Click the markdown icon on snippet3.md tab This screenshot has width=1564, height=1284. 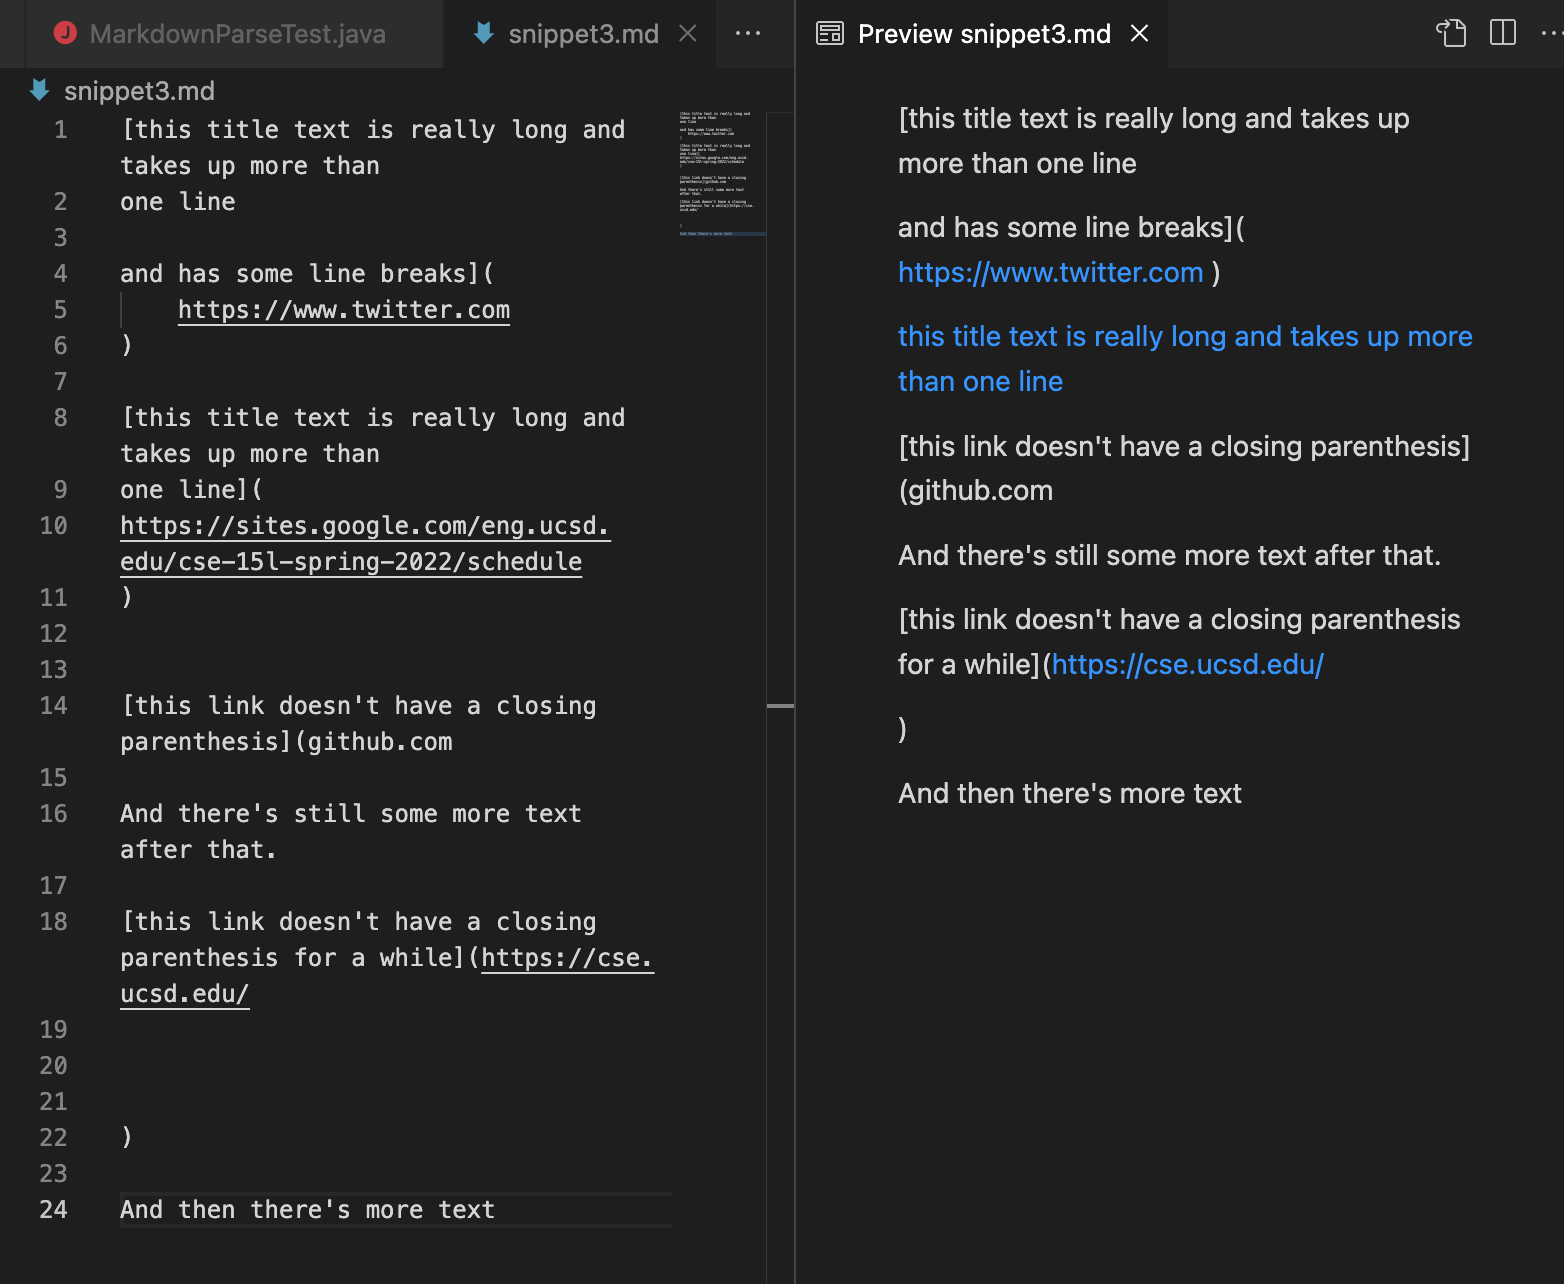point(484,33)
